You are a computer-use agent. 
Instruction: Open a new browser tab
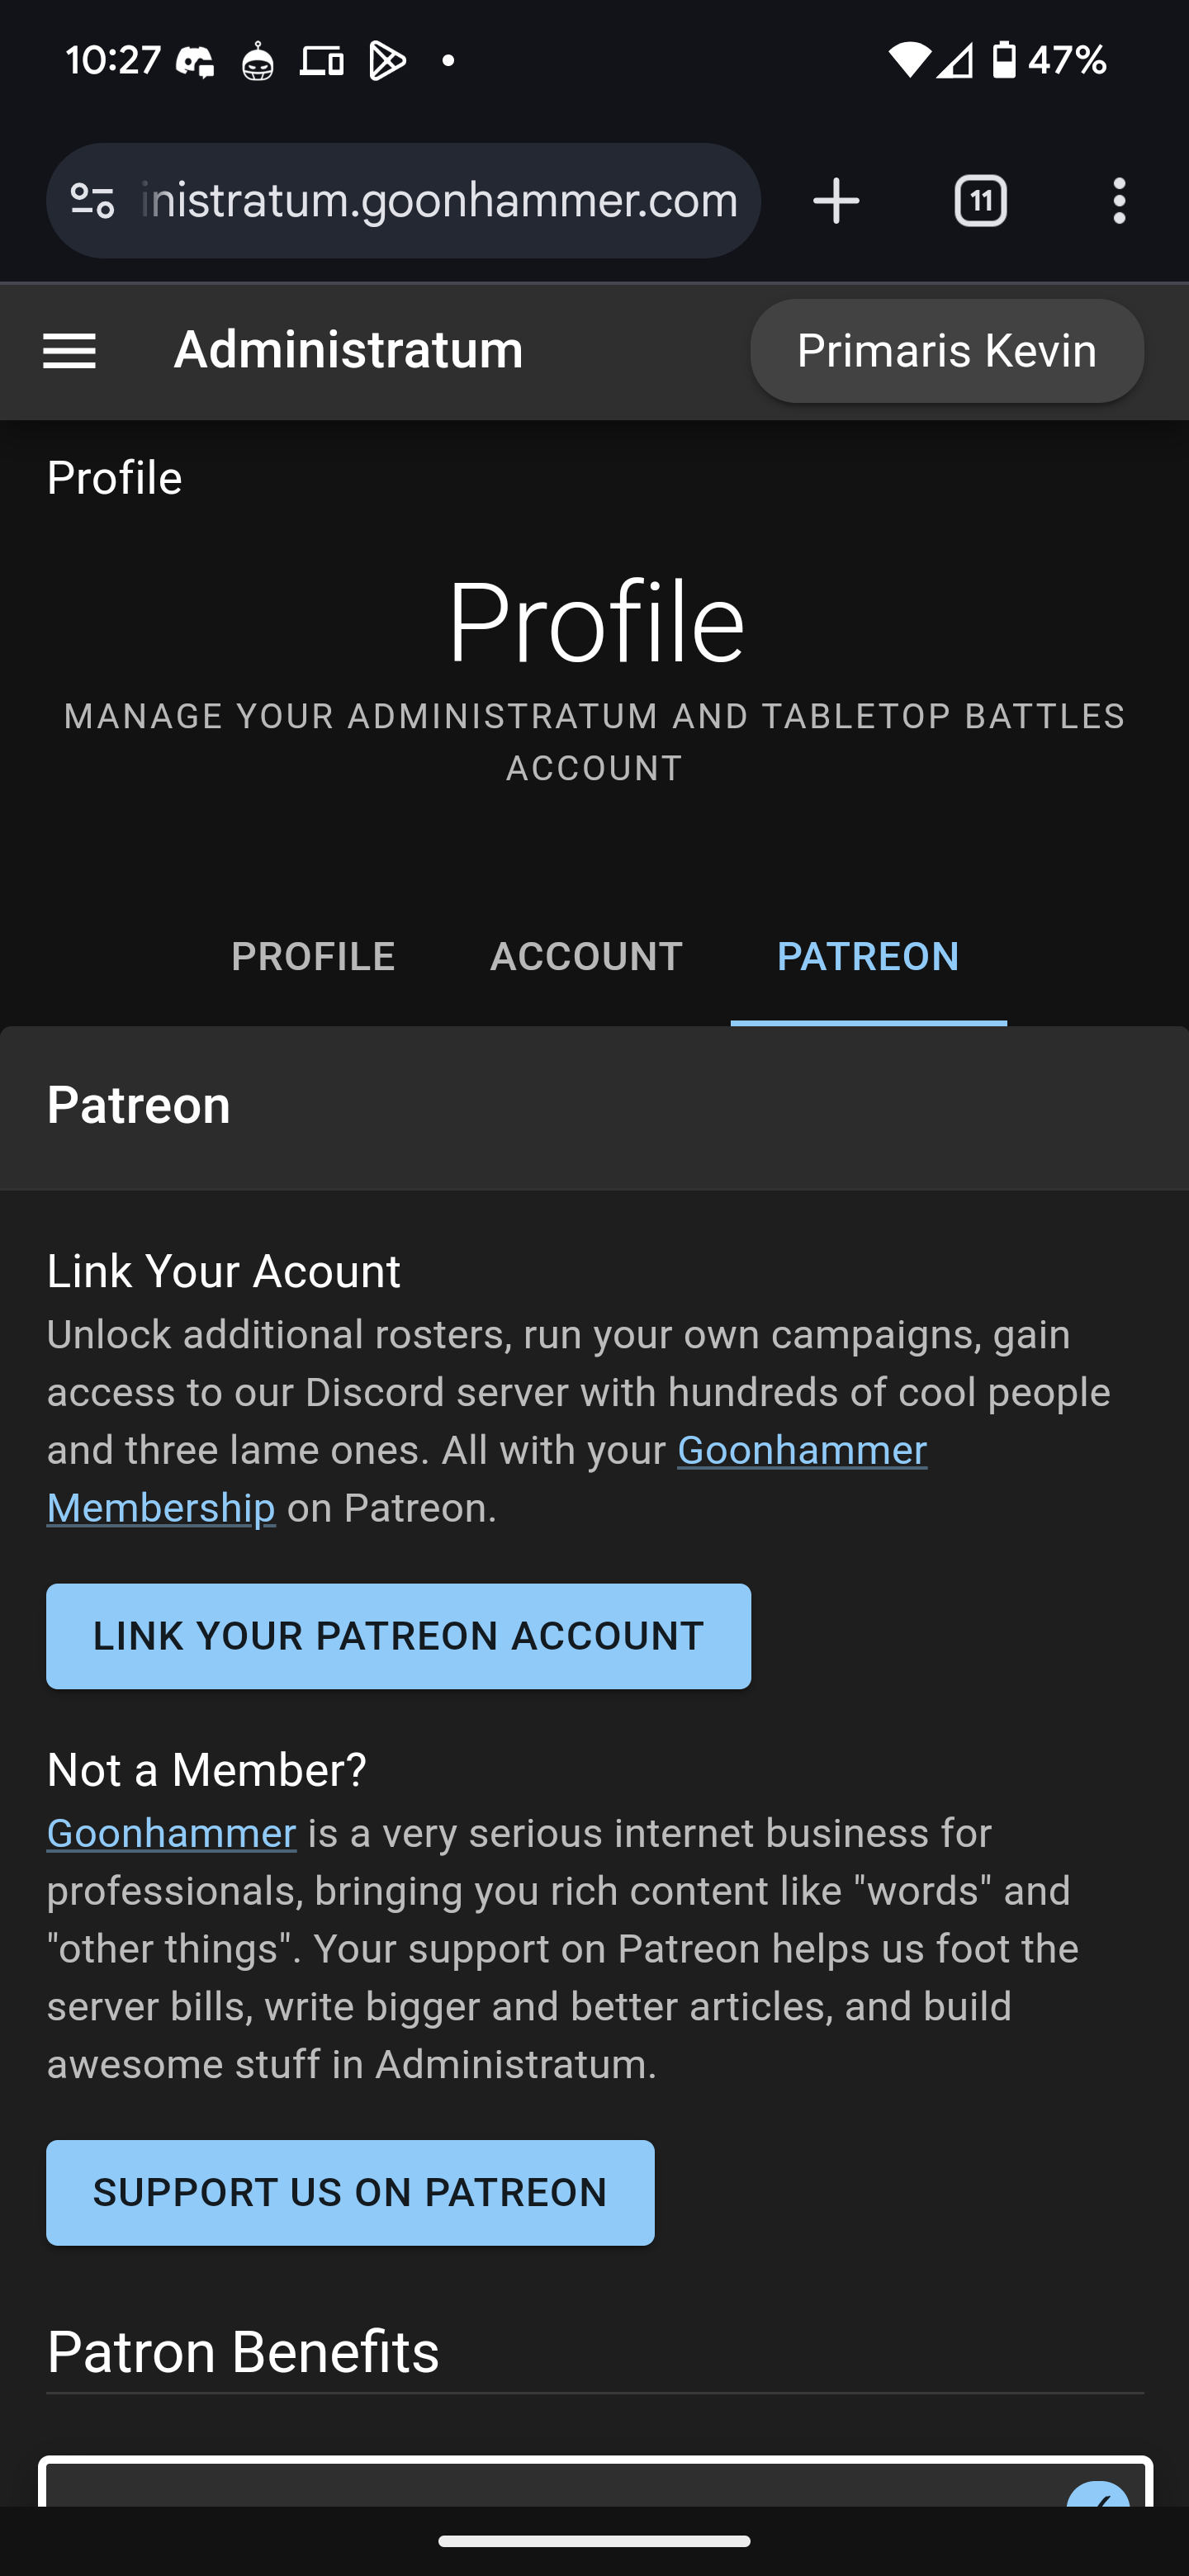tap(836, 201)
